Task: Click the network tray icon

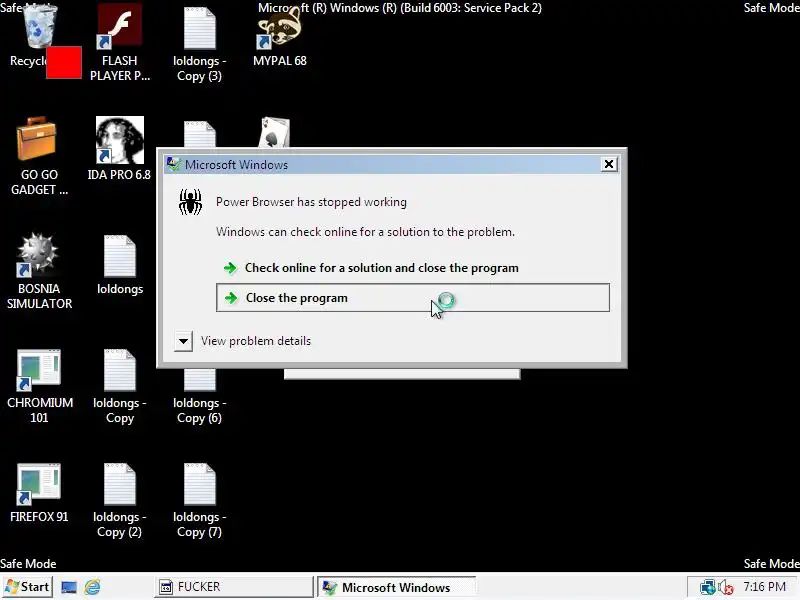Action: (708, 587)
